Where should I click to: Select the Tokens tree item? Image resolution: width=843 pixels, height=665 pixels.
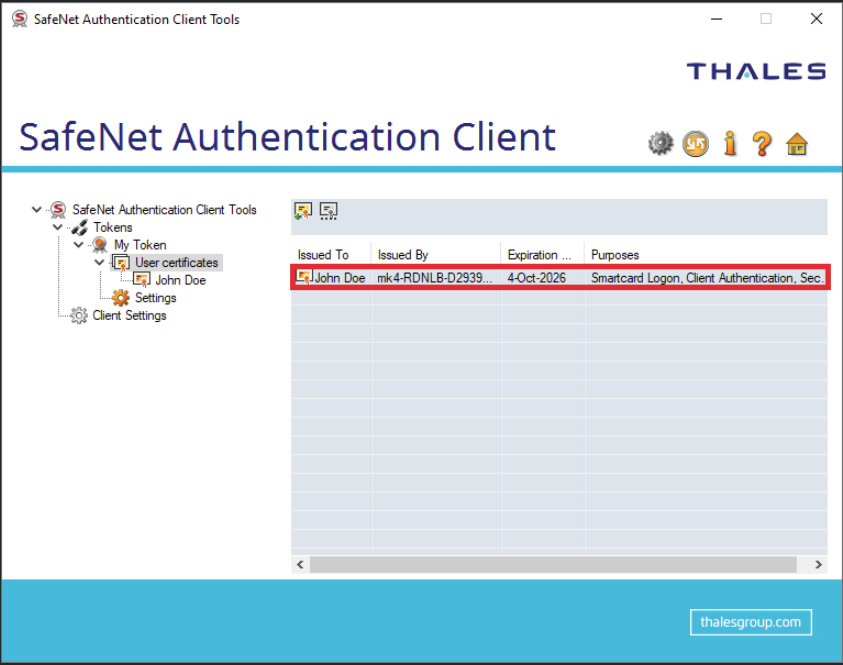point(112,227)
